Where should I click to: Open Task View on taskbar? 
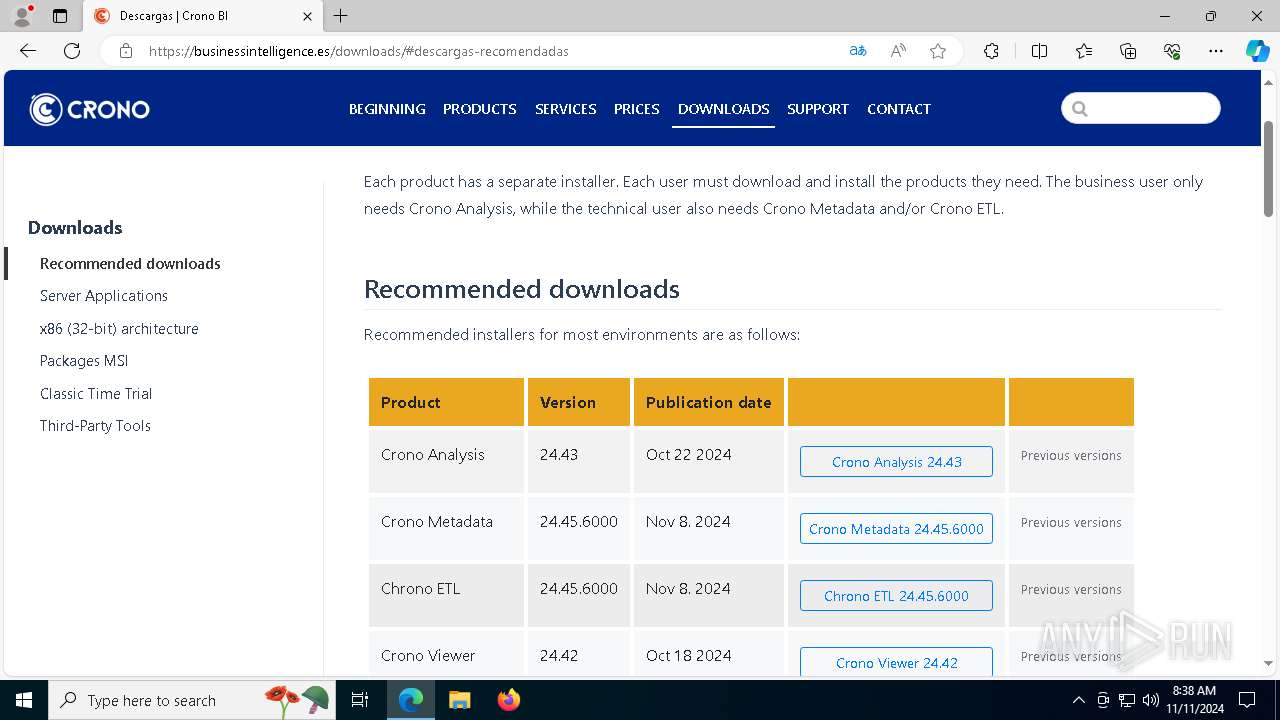pyautogui.click(x=361, y=700)
